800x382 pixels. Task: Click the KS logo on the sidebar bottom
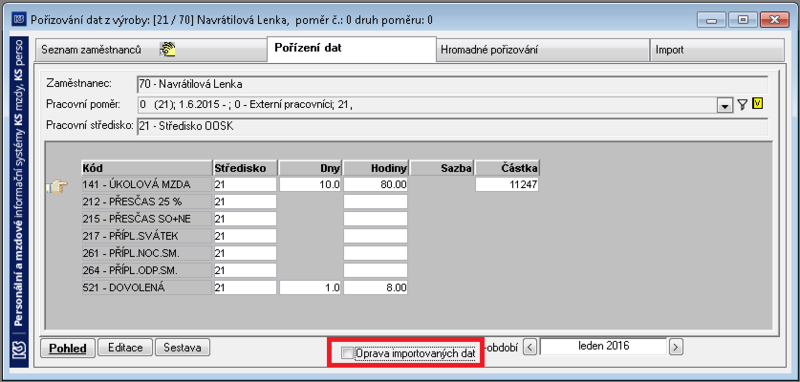coord(19,350)
